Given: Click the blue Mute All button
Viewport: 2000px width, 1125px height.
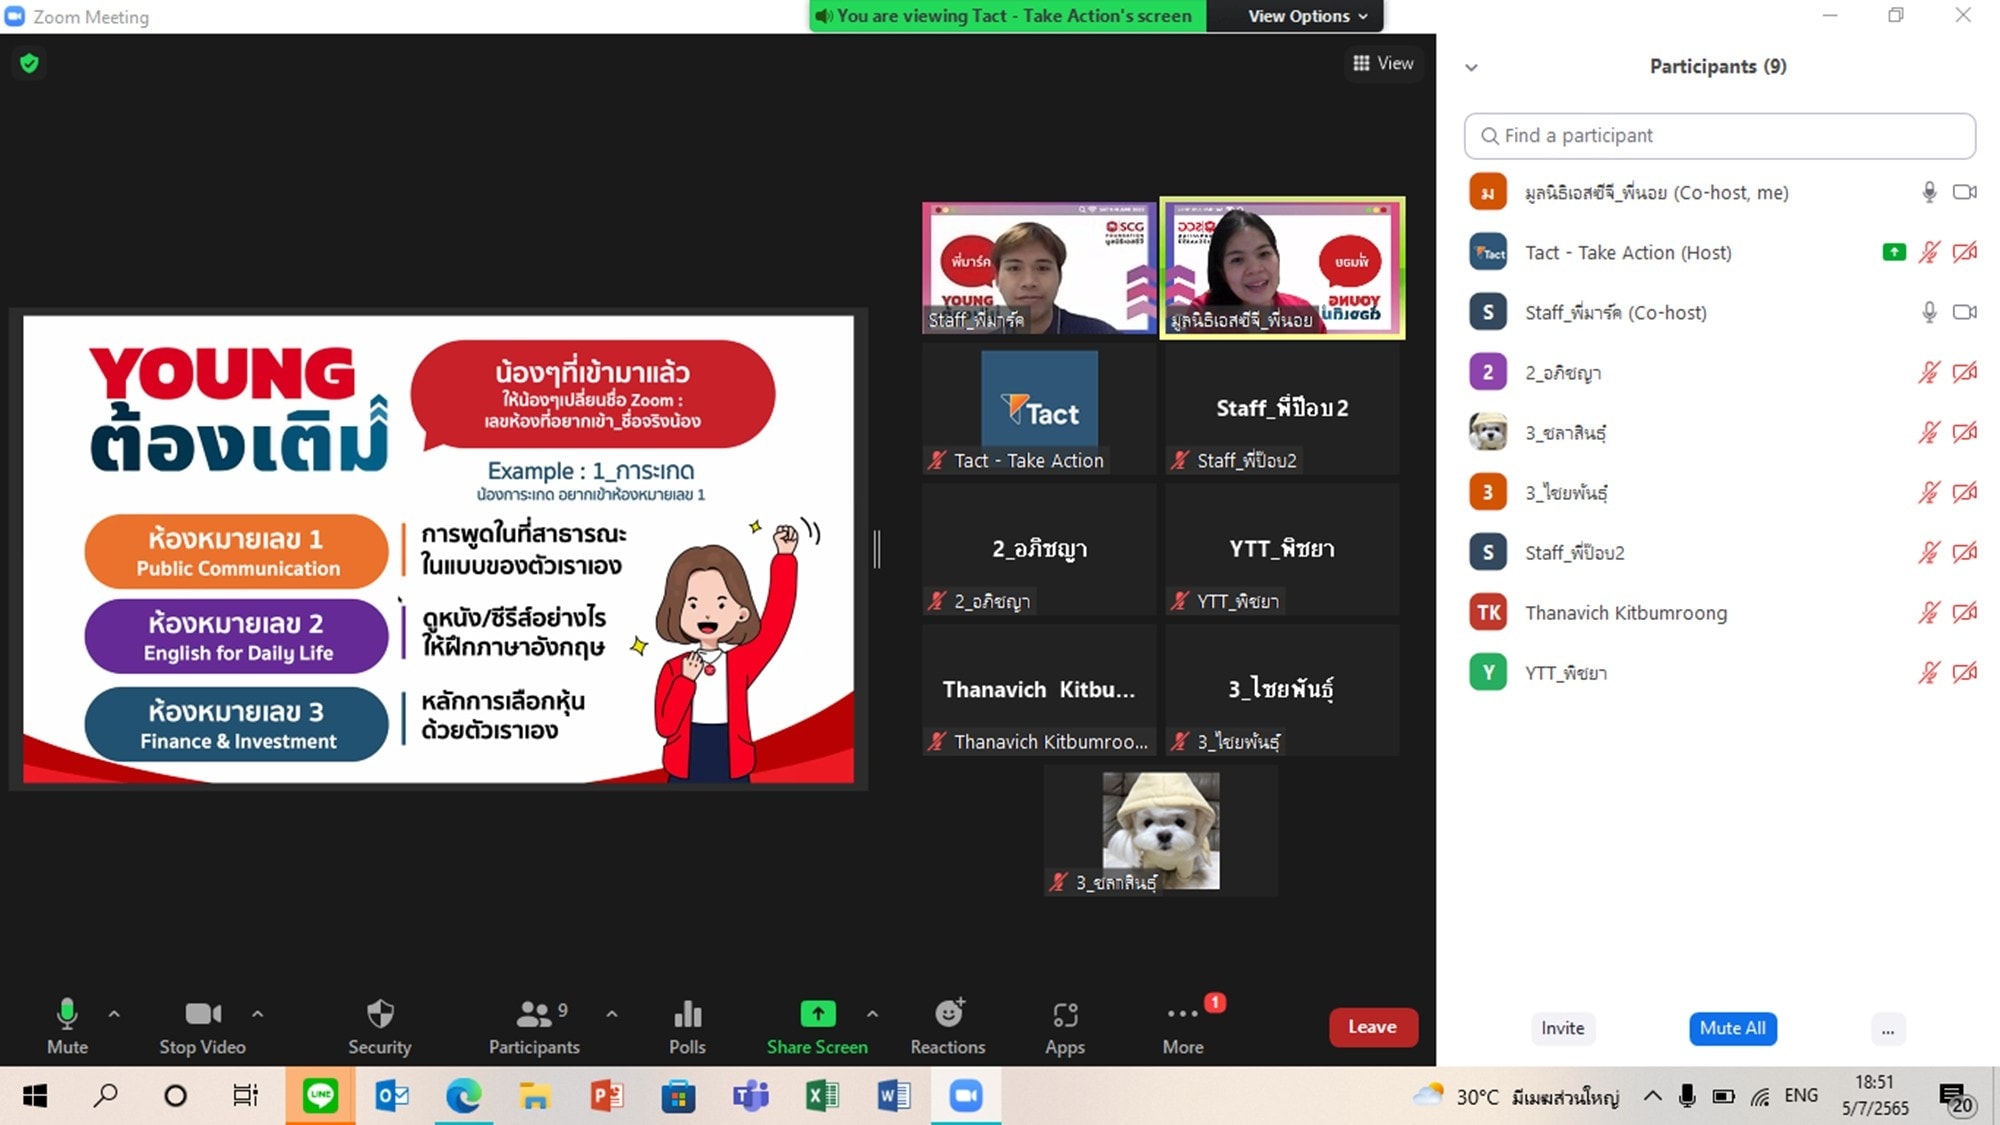Looking at the screenshot, I should (1732, 1028).
